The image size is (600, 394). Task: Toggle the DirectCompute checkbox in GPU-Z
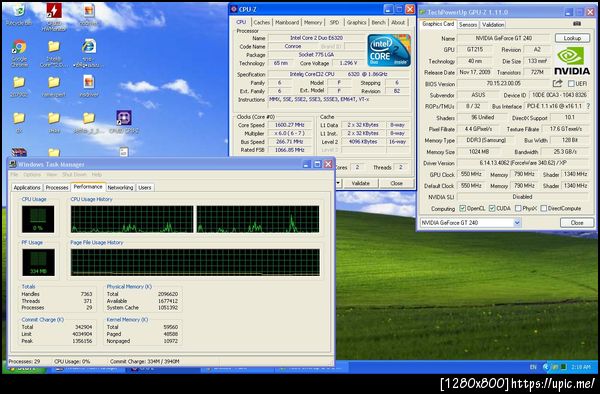[543, 208]
